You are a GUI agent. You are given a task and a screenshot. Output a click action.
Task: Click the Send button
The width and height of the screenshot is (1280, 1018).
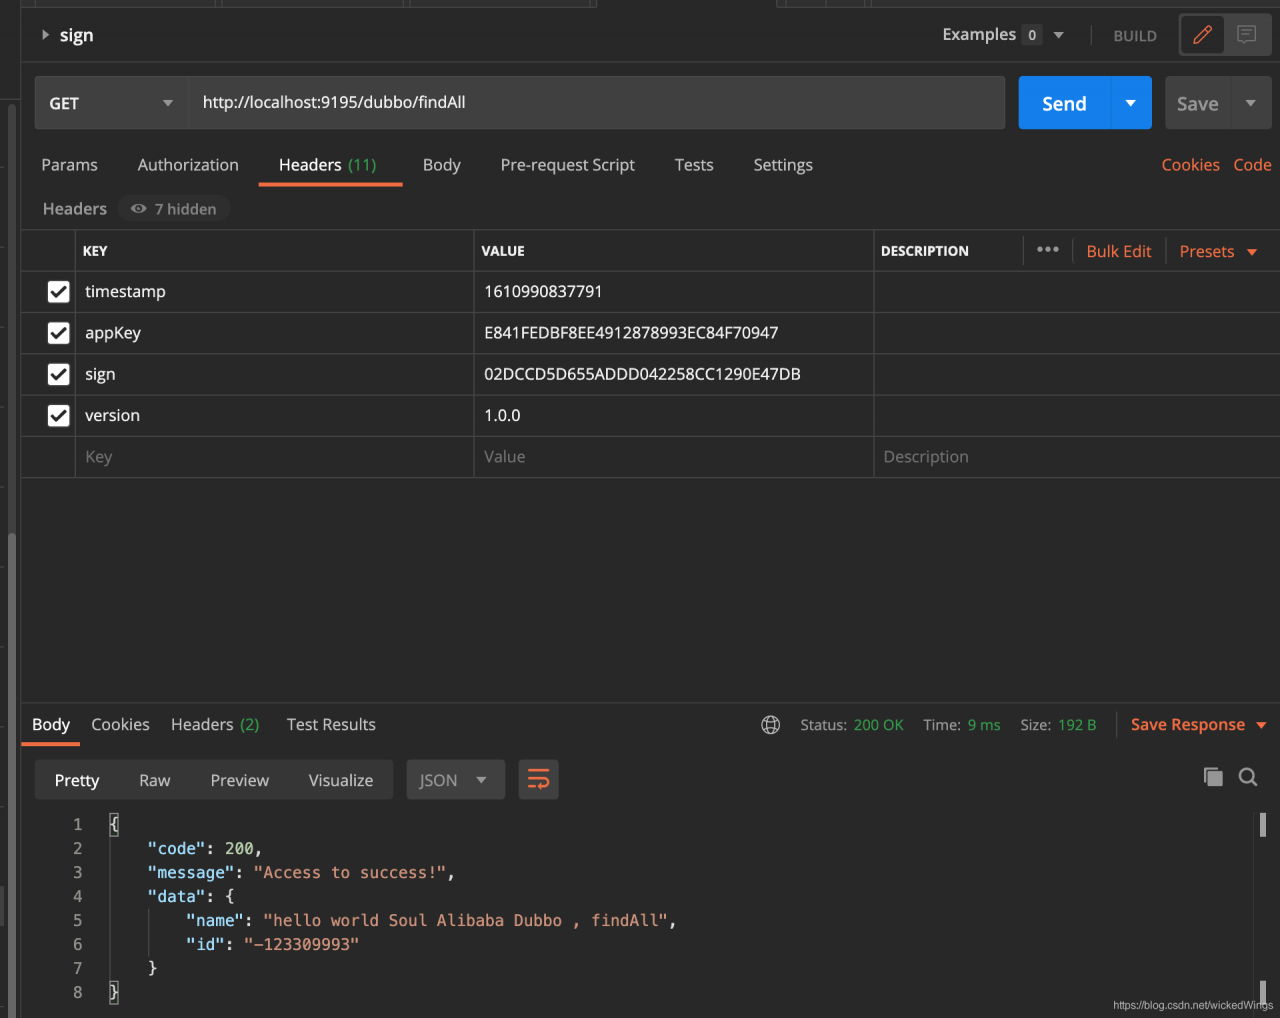[1064, 103]
